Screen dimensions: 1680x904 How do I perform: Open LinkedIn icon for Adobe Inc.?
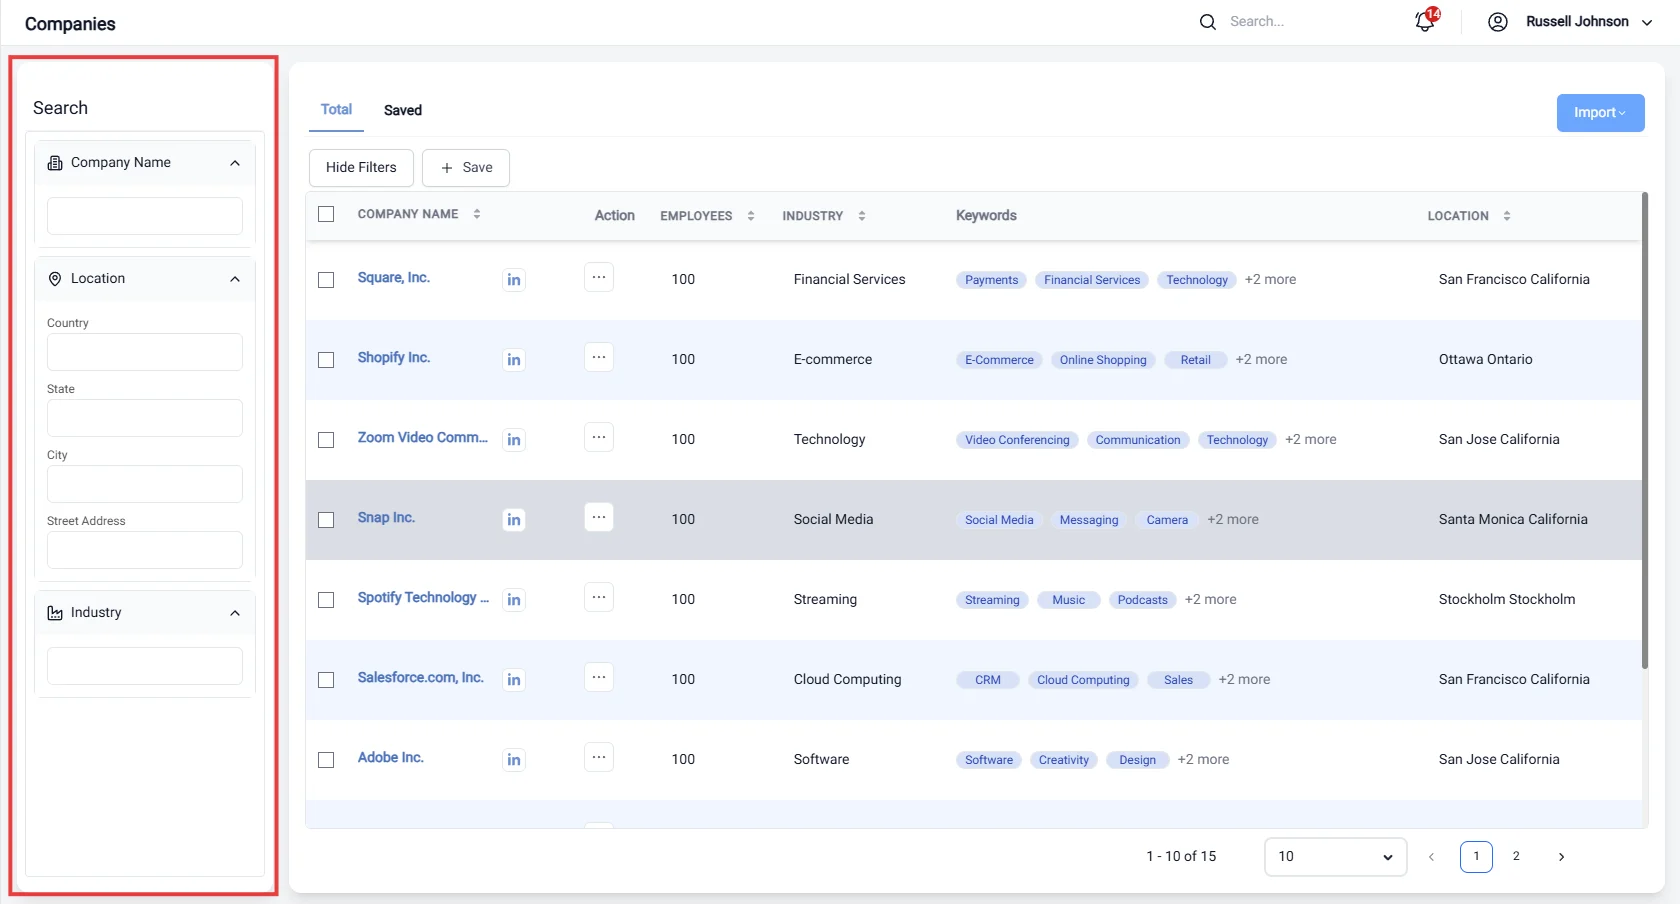(514, 760)
